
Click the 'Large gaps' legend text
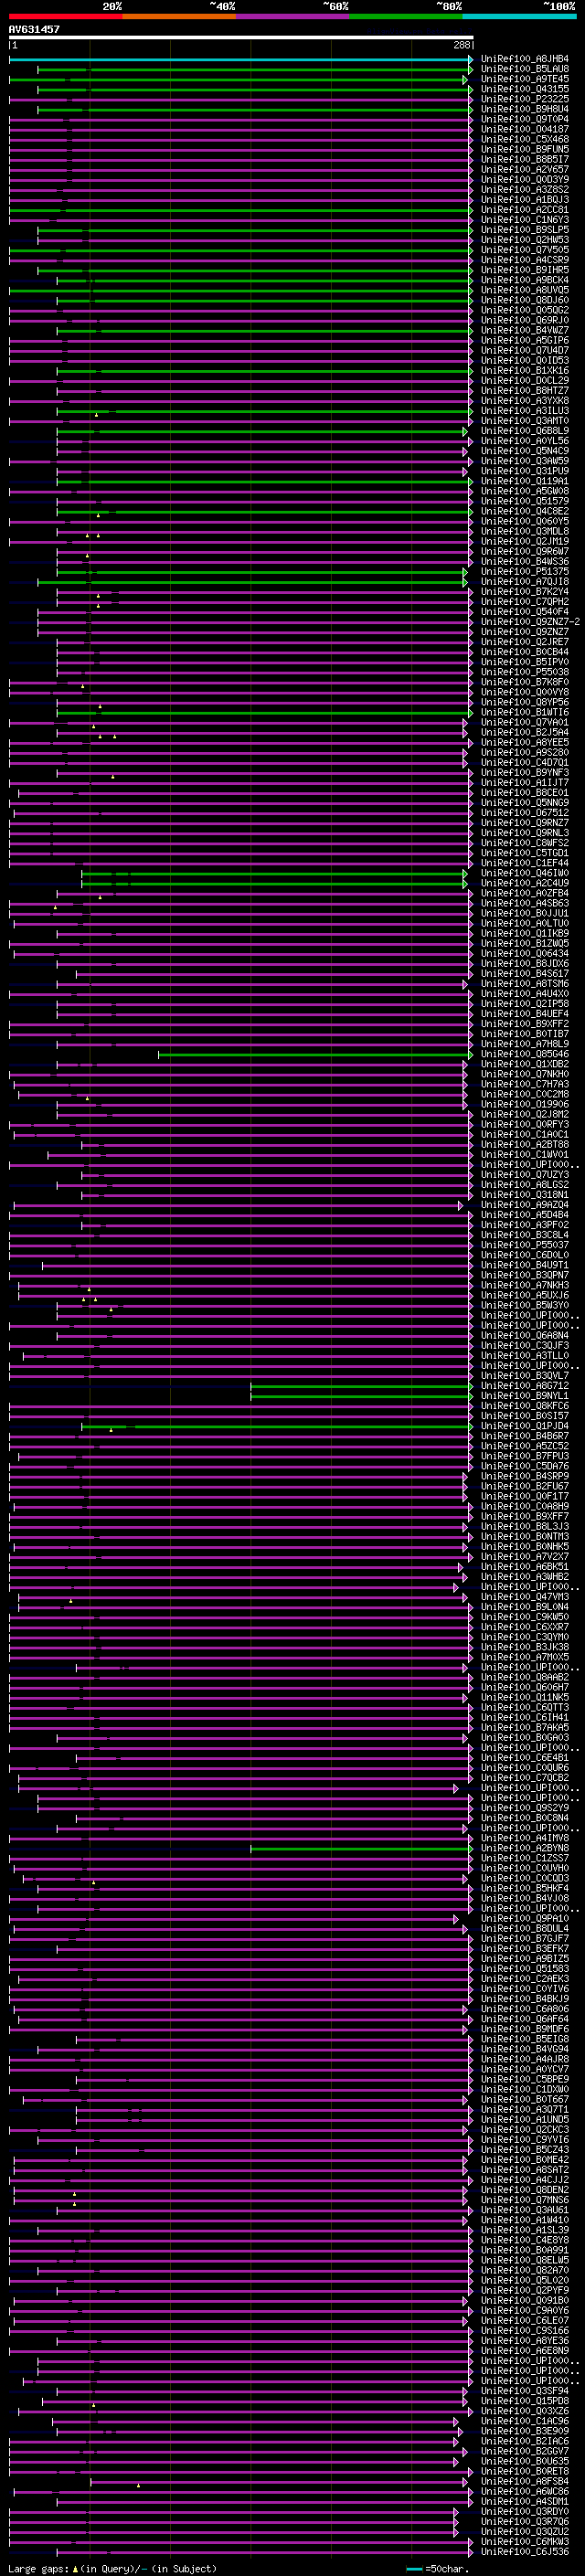pos(39,2568)
